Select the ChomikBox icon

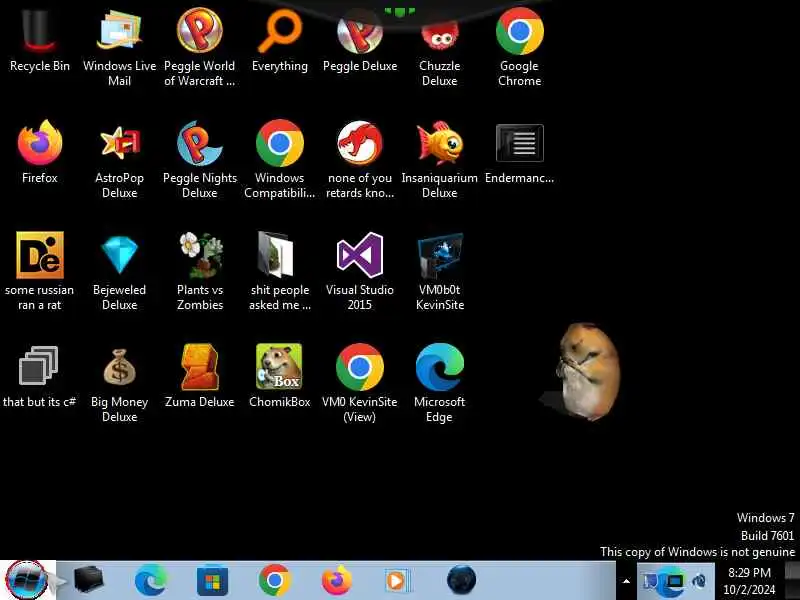click(280, 376)
